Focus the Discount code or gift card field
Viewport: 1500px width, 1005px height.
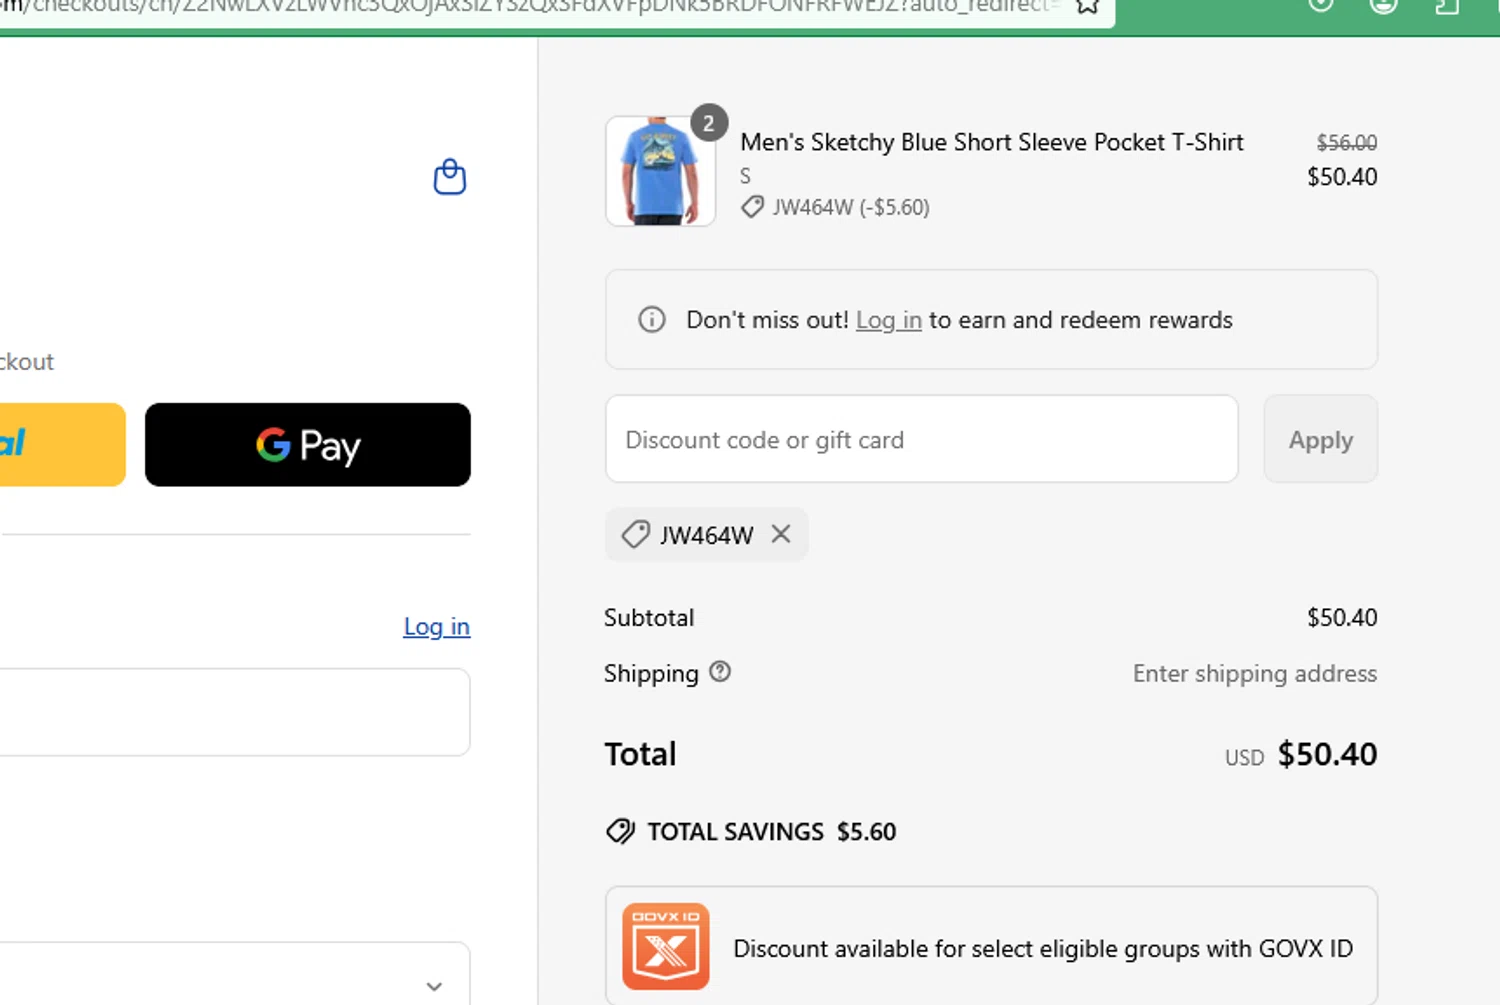922,439
